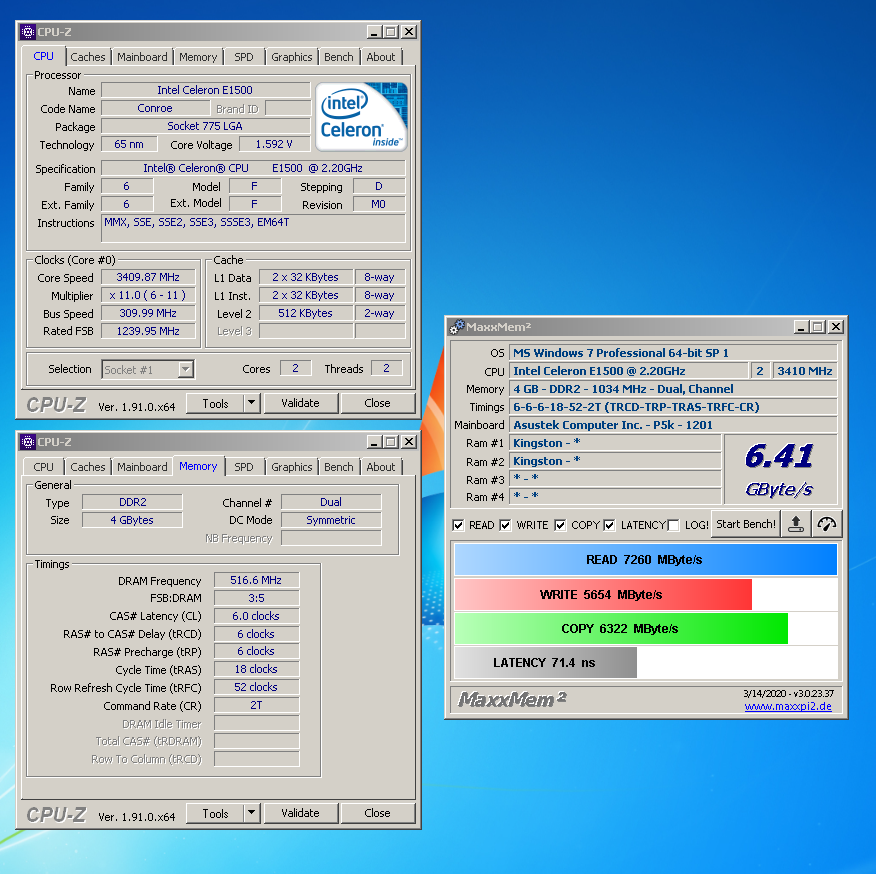The height and width of the screenshot is (874, 876).
Task: Click the green COPY 6322 MByte/s bar
Action: point(621,629)
